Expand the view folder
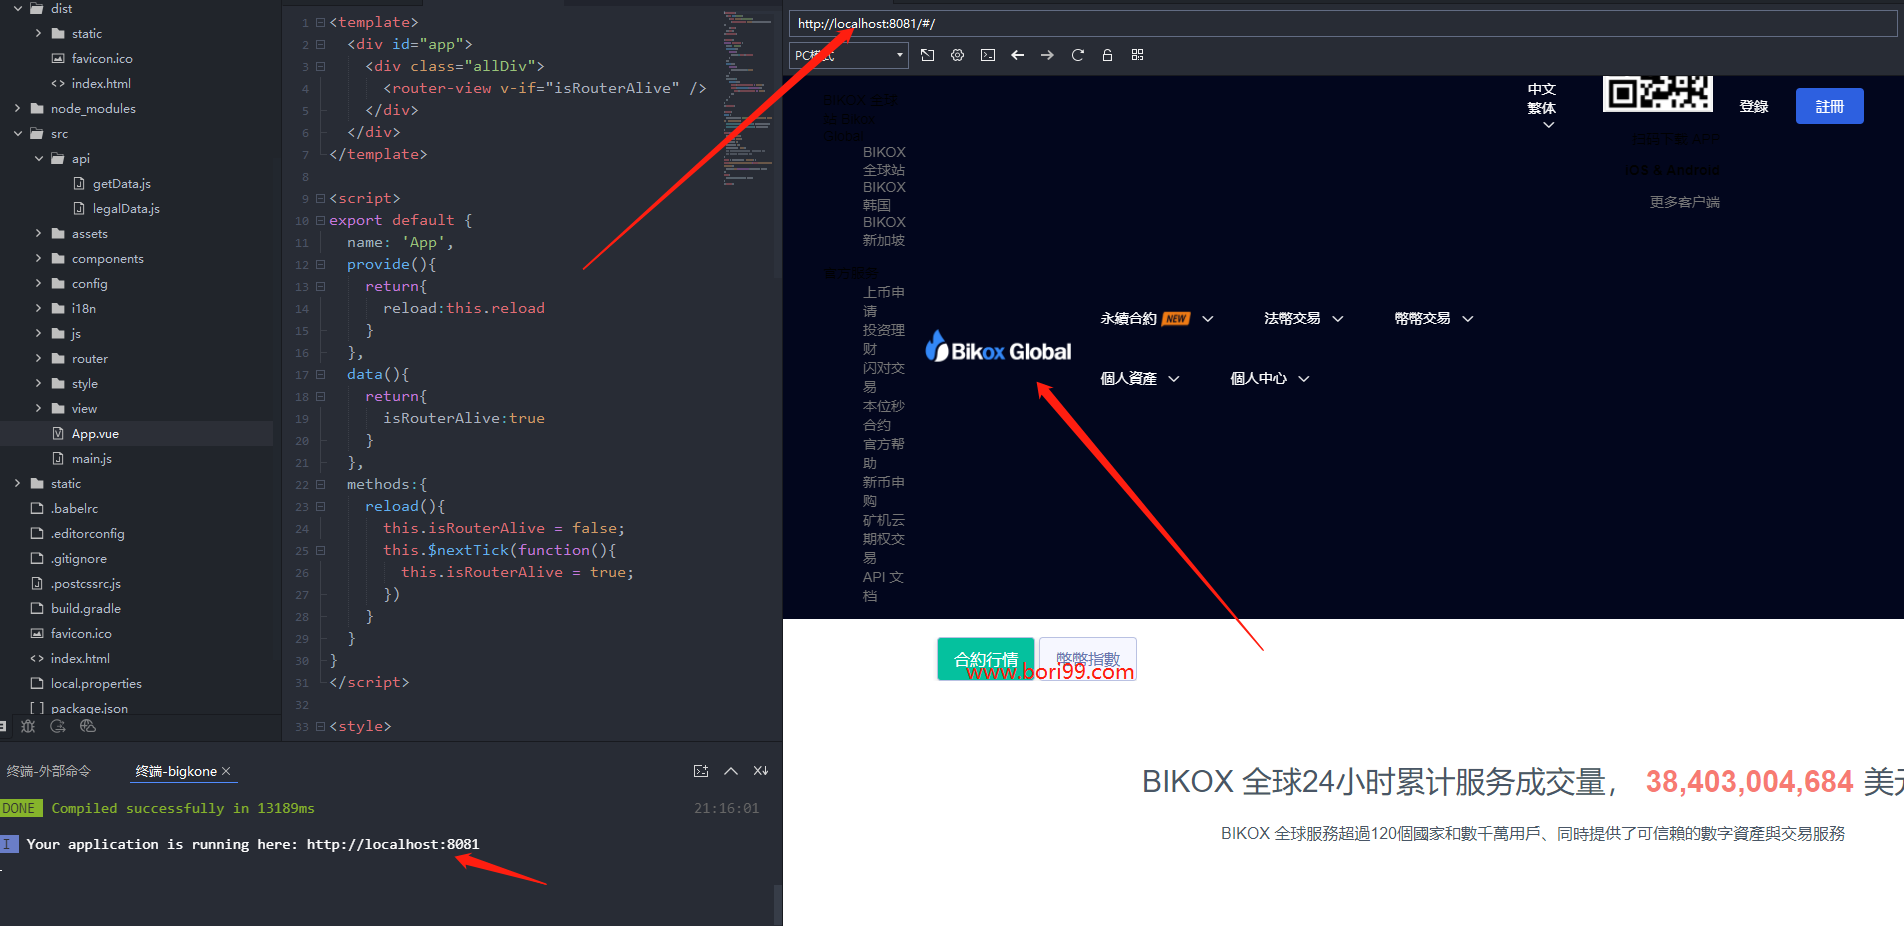Viewport: 1904px width, 926px height. point(38,409)
